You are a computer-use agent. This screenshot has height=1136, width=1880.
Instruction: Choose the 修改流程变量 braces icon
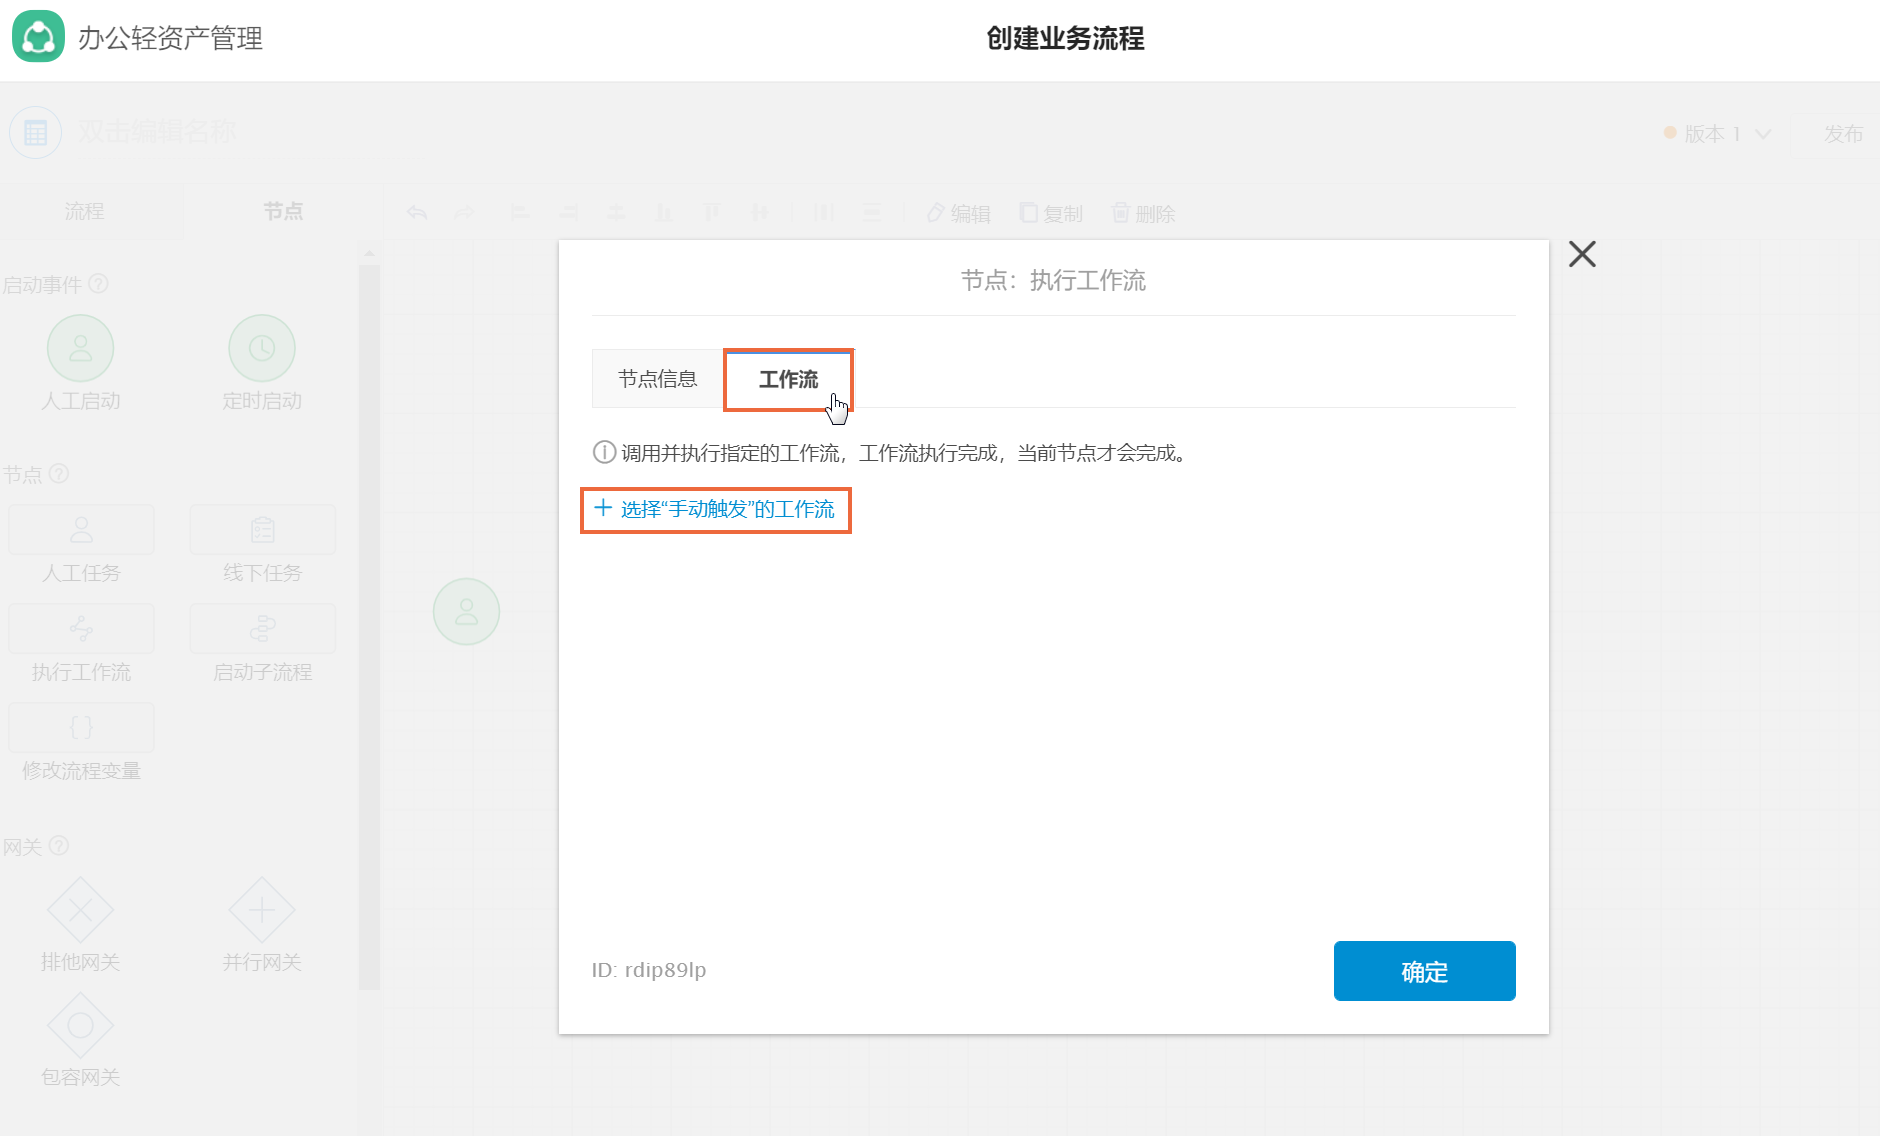tap(82, 727)
